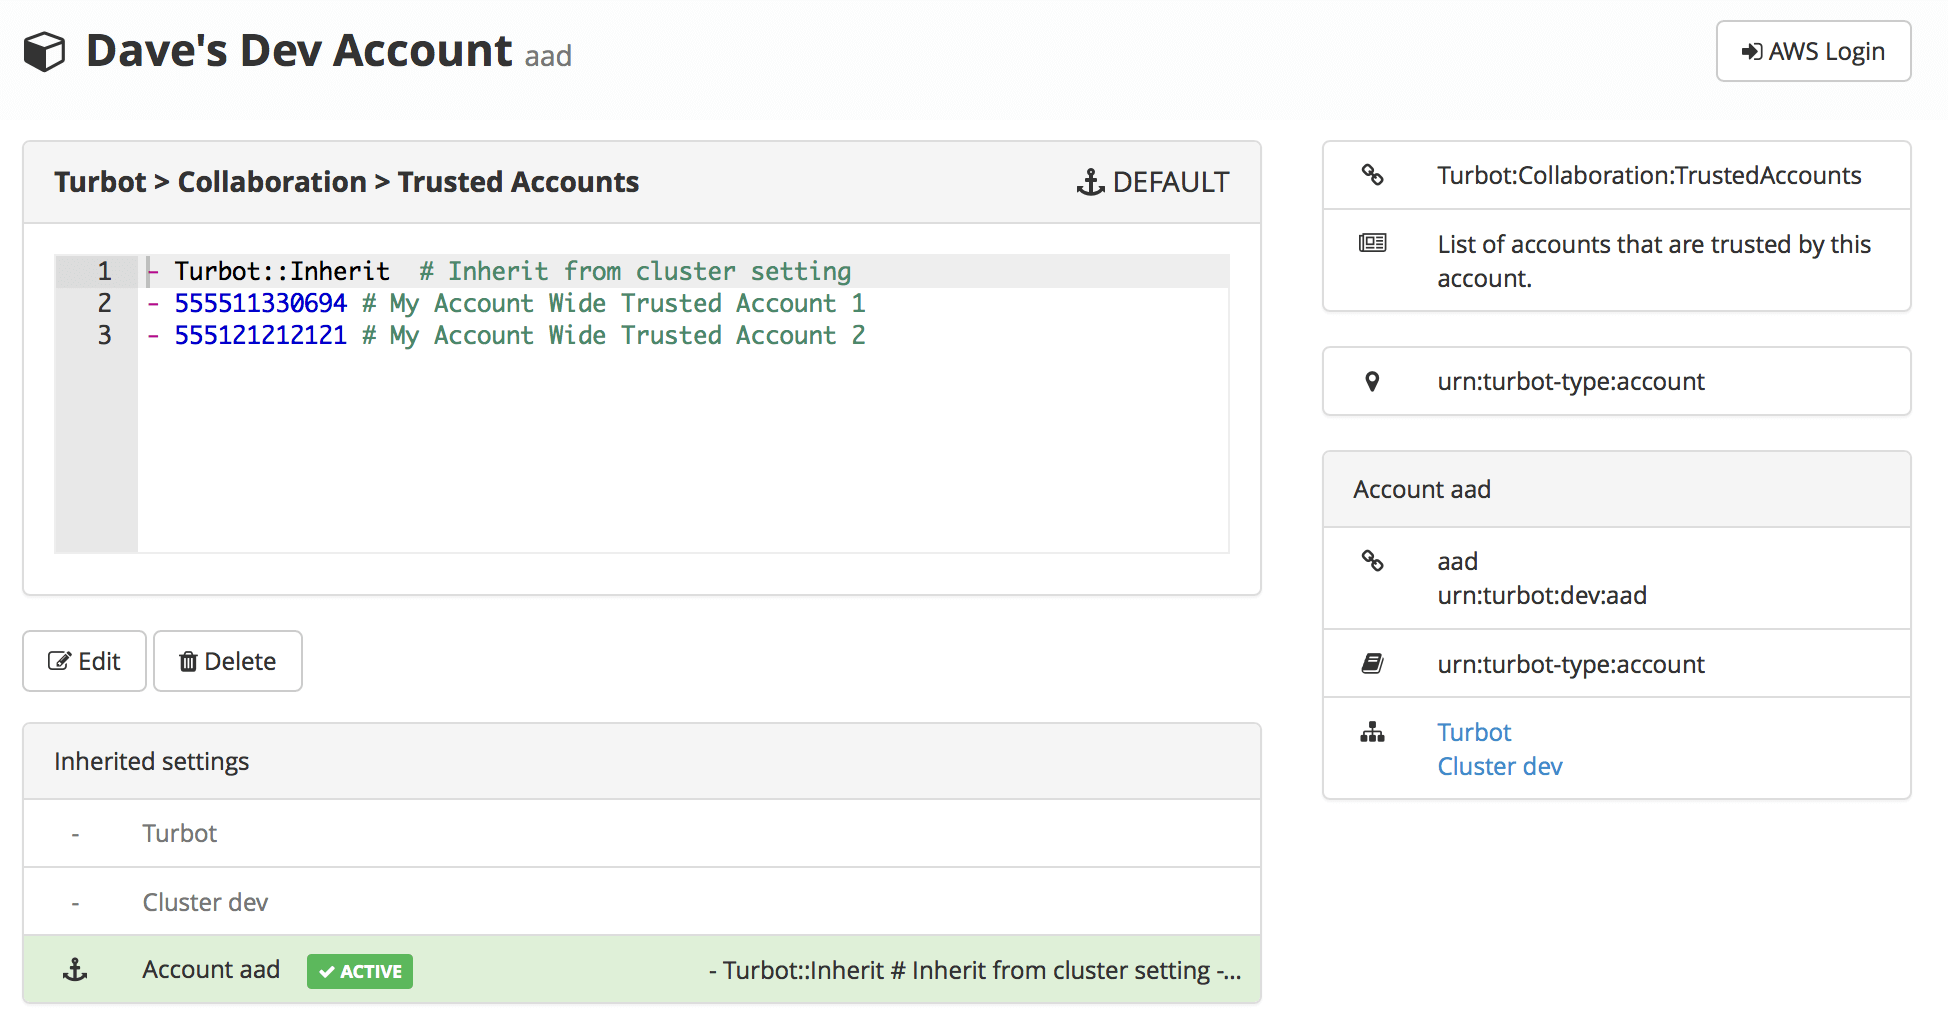This screenshot has width=1948, height=1028.
Task: Click the Delete button
Action: click(x=228, y=661)
